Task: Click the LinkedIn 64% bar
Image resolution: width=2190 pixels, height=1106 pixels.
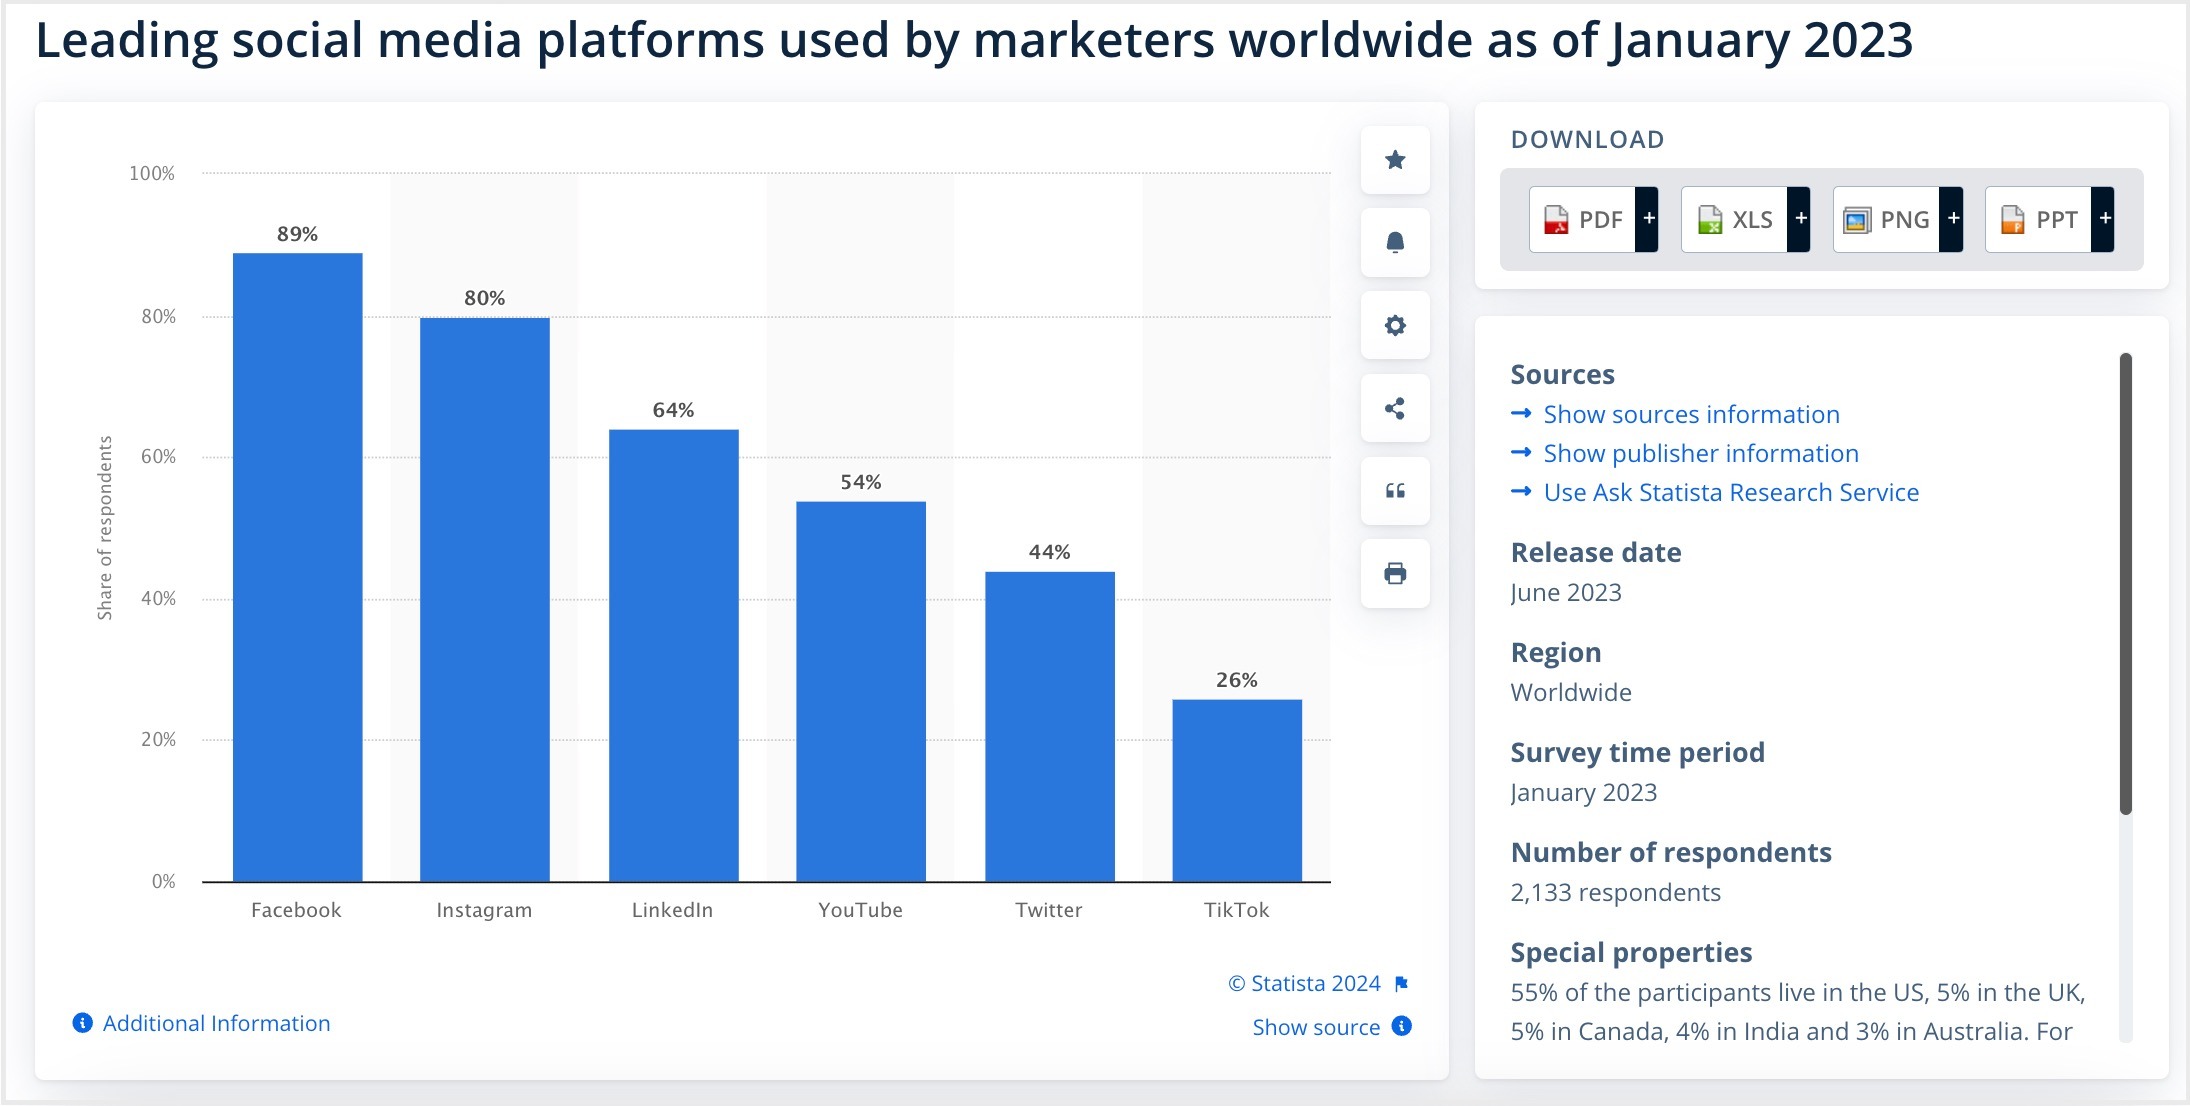Action: (674, 656)
